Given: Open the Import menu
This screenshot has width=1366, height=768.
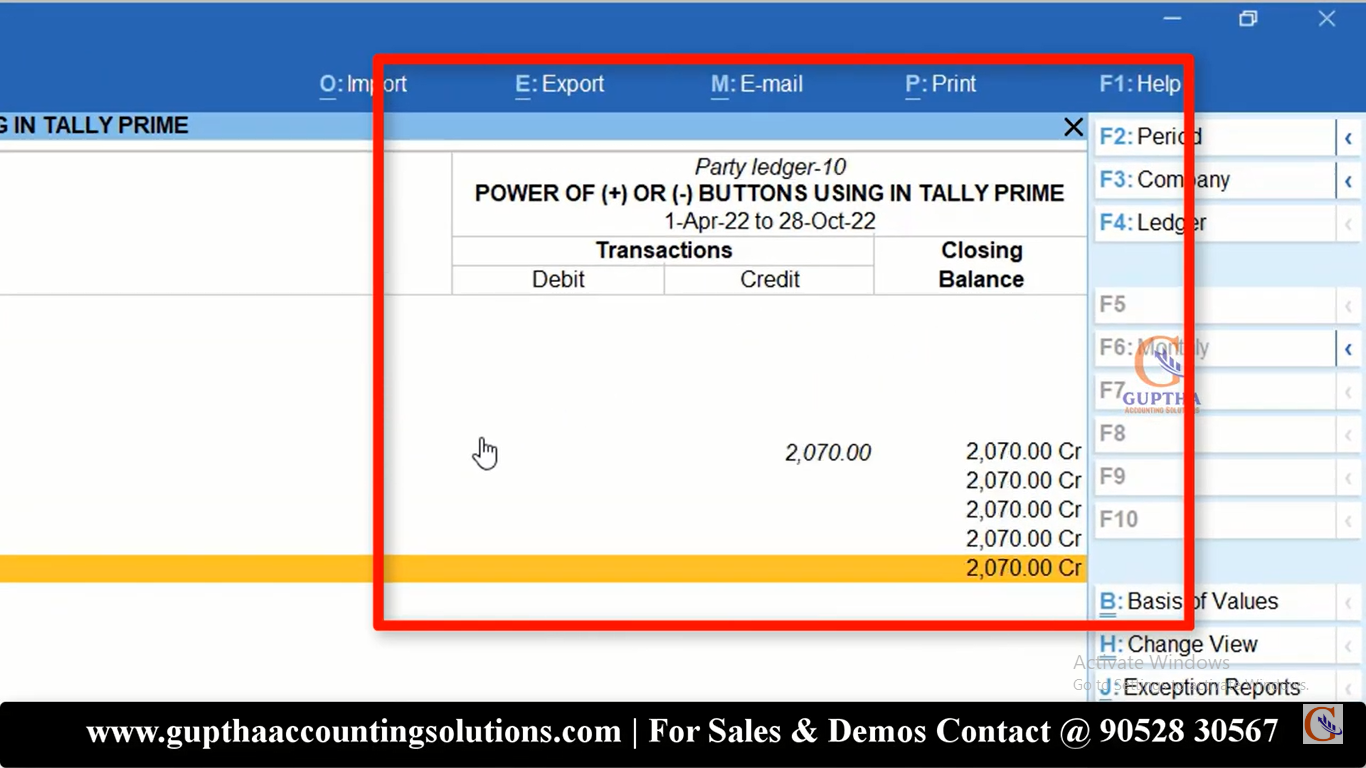Looking at the screenshot, I should (363, 84).
